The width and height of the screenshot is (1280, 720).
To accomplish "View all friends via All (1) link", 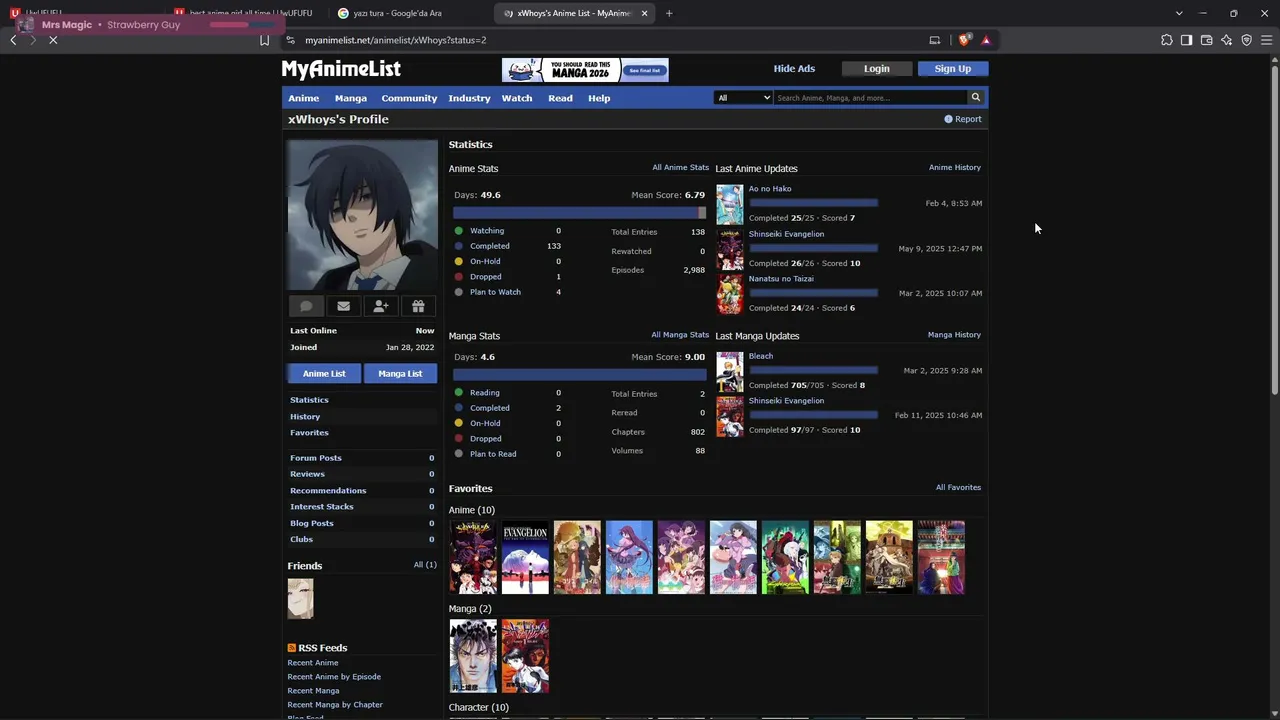I will click(x=425, y=565).
